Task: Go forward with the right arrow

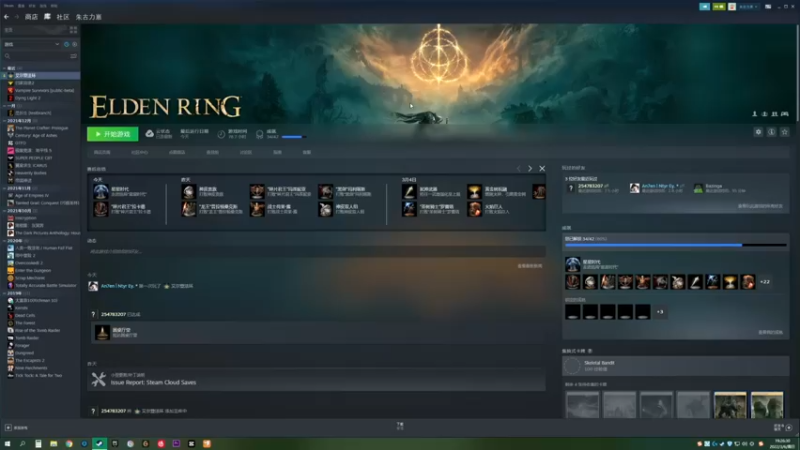Action: 16,17
